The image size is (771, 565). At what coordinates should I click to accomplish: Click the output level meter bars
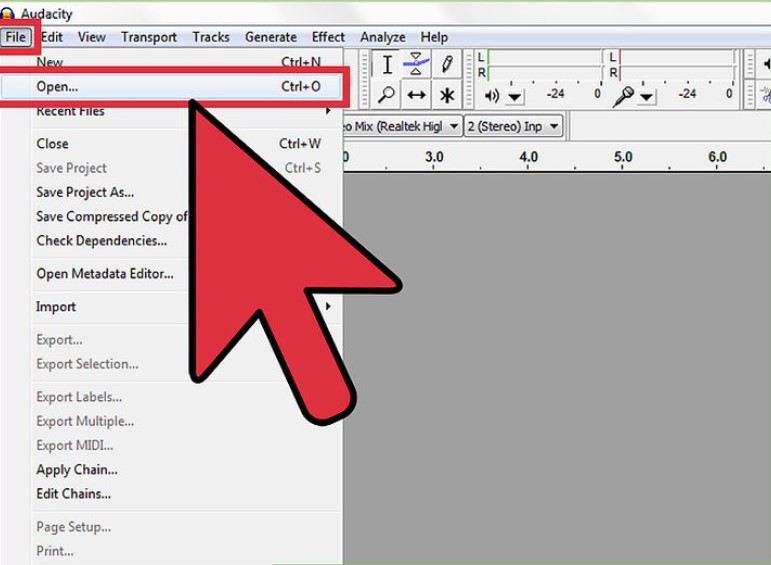[x=545, y=65]
